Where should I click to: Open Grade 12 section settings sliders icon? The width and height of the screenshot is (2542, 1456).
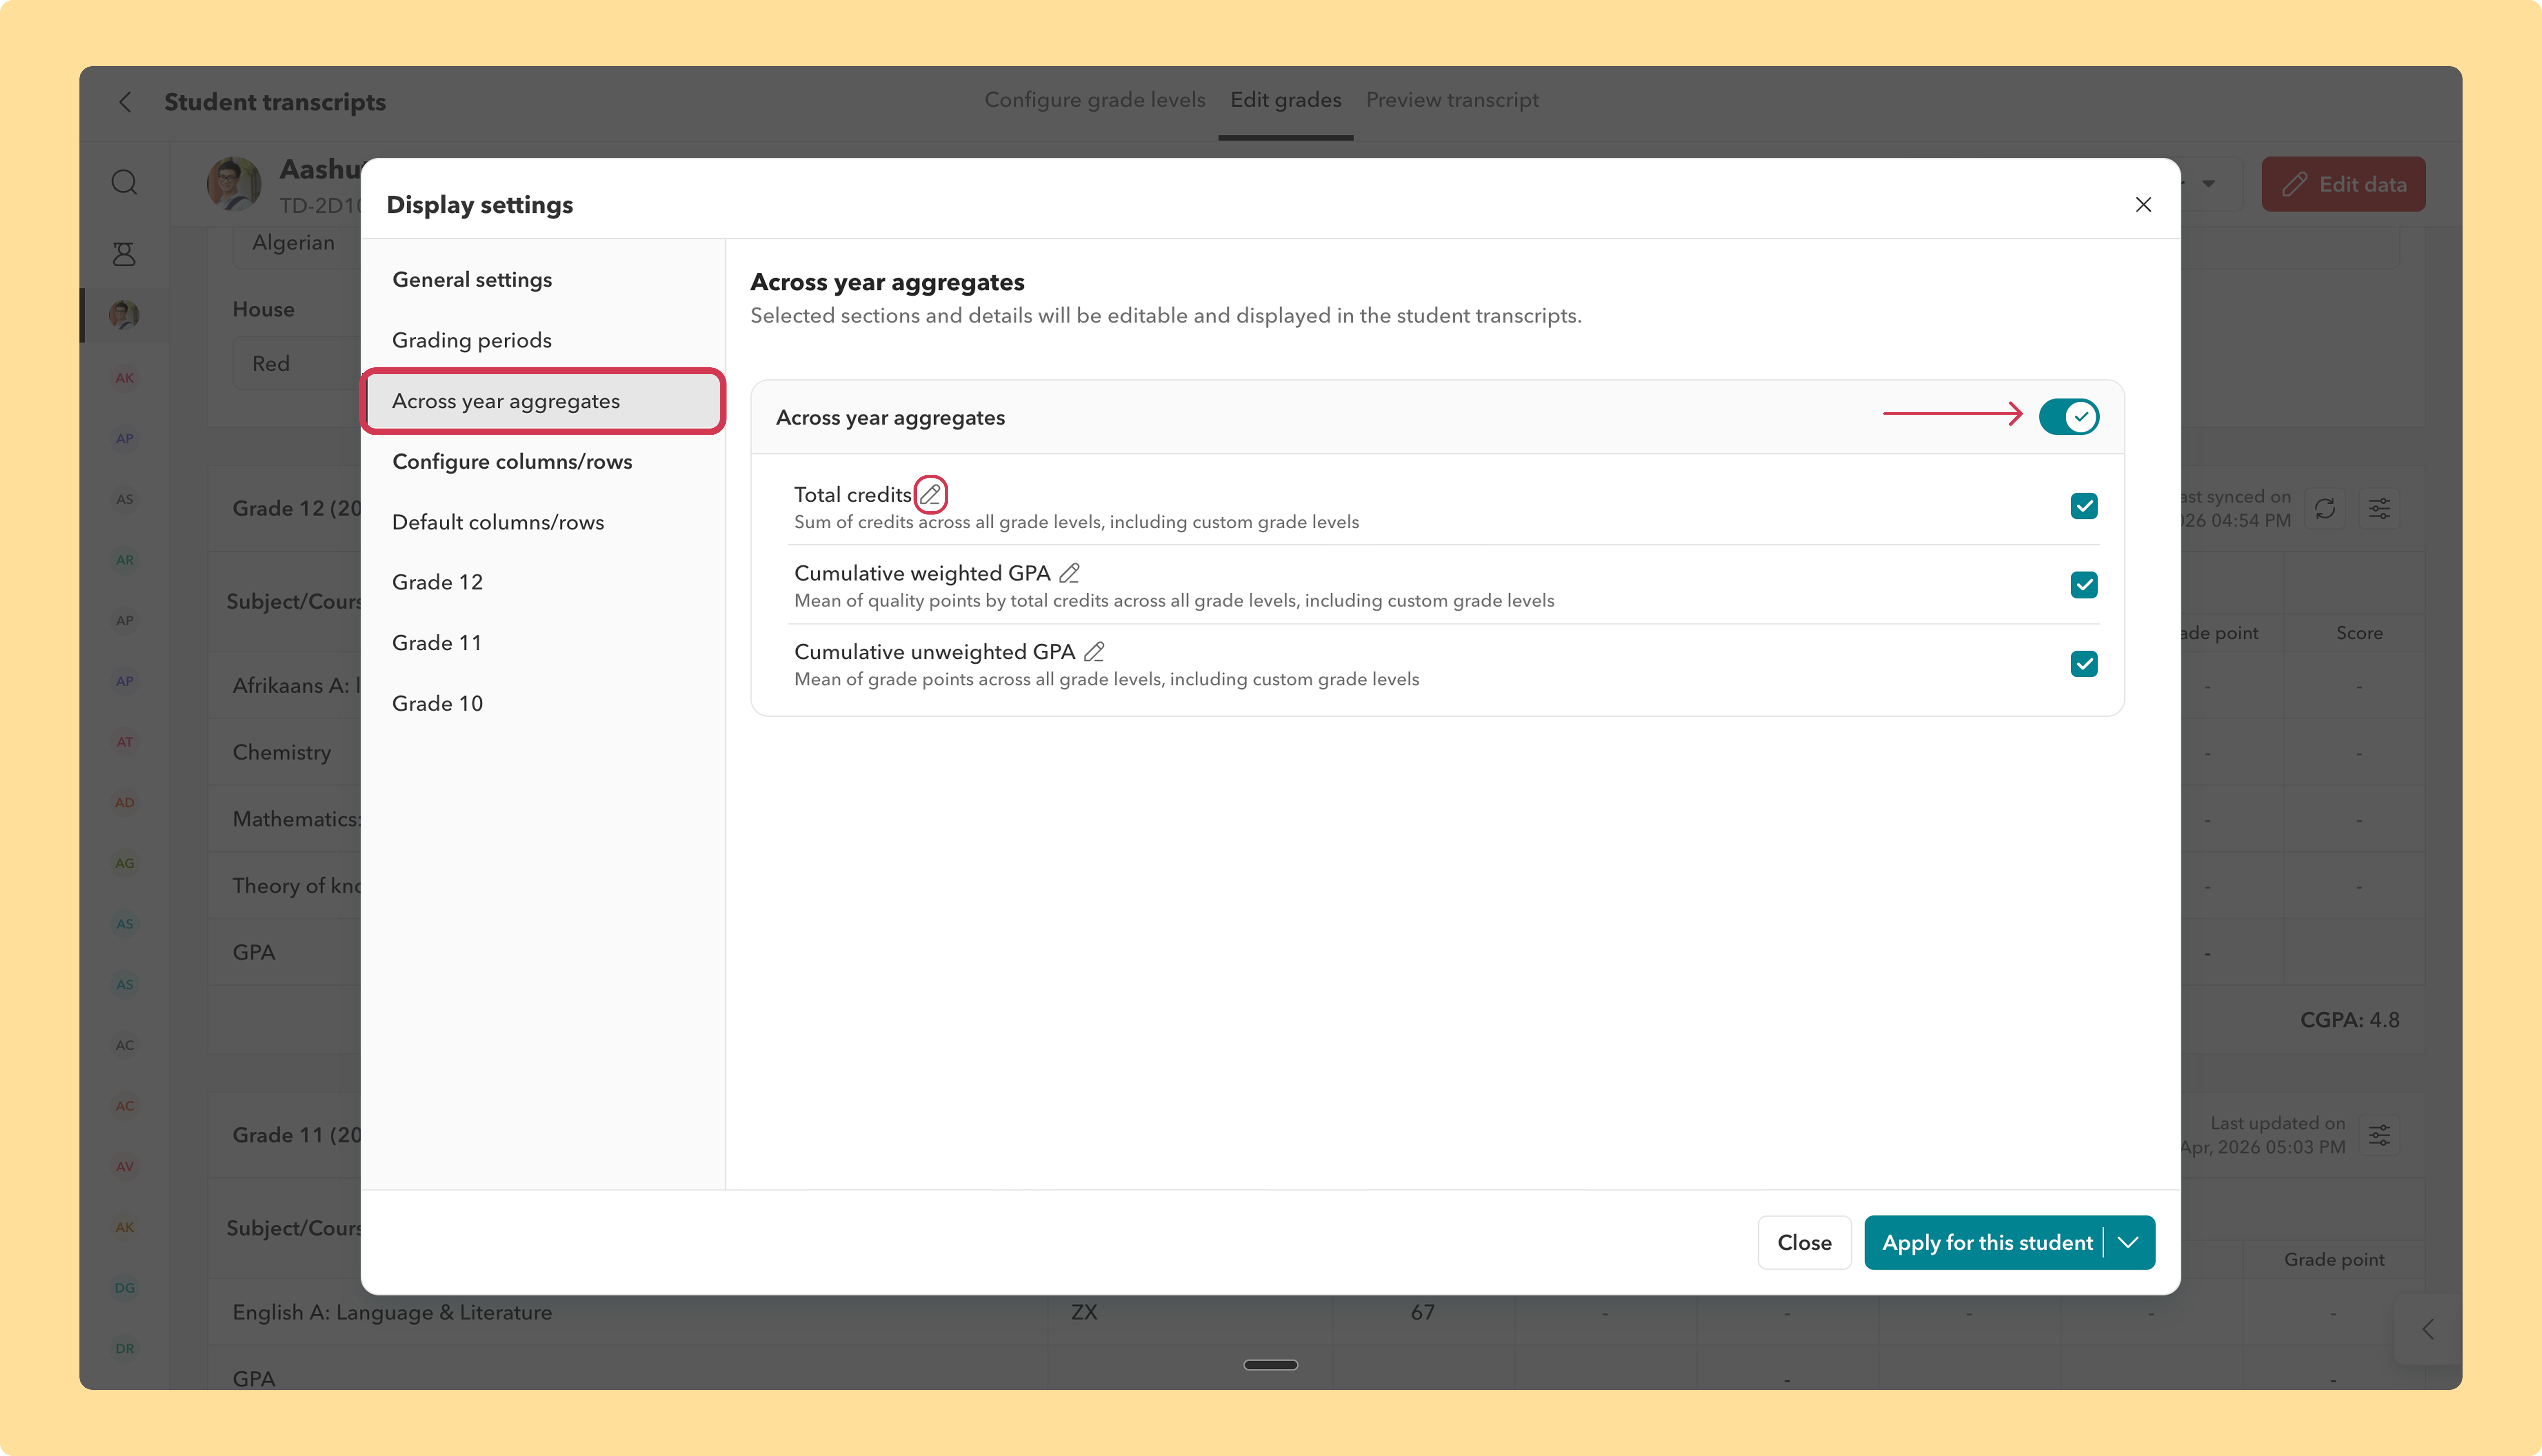(2379, 509)
